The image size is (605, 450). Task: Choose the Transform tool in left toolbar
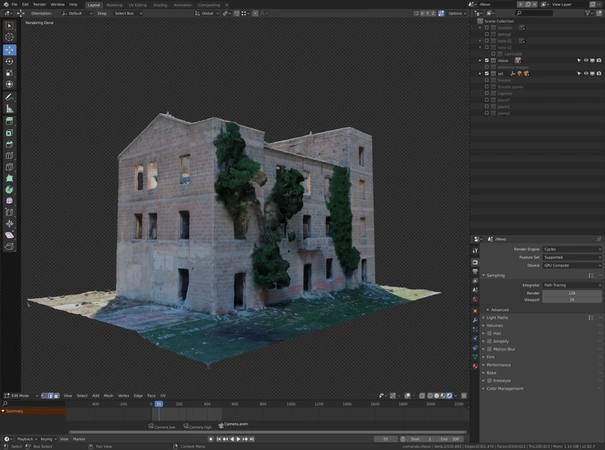coord(9,84)
